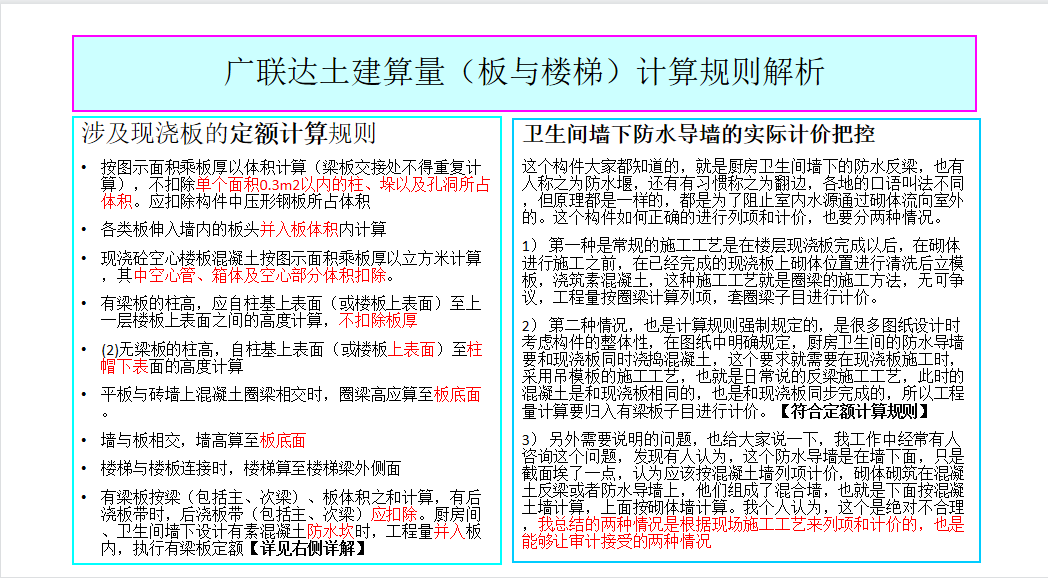
Task: Click the bold note 【详见右侧详解】
Action: [307, 549]
